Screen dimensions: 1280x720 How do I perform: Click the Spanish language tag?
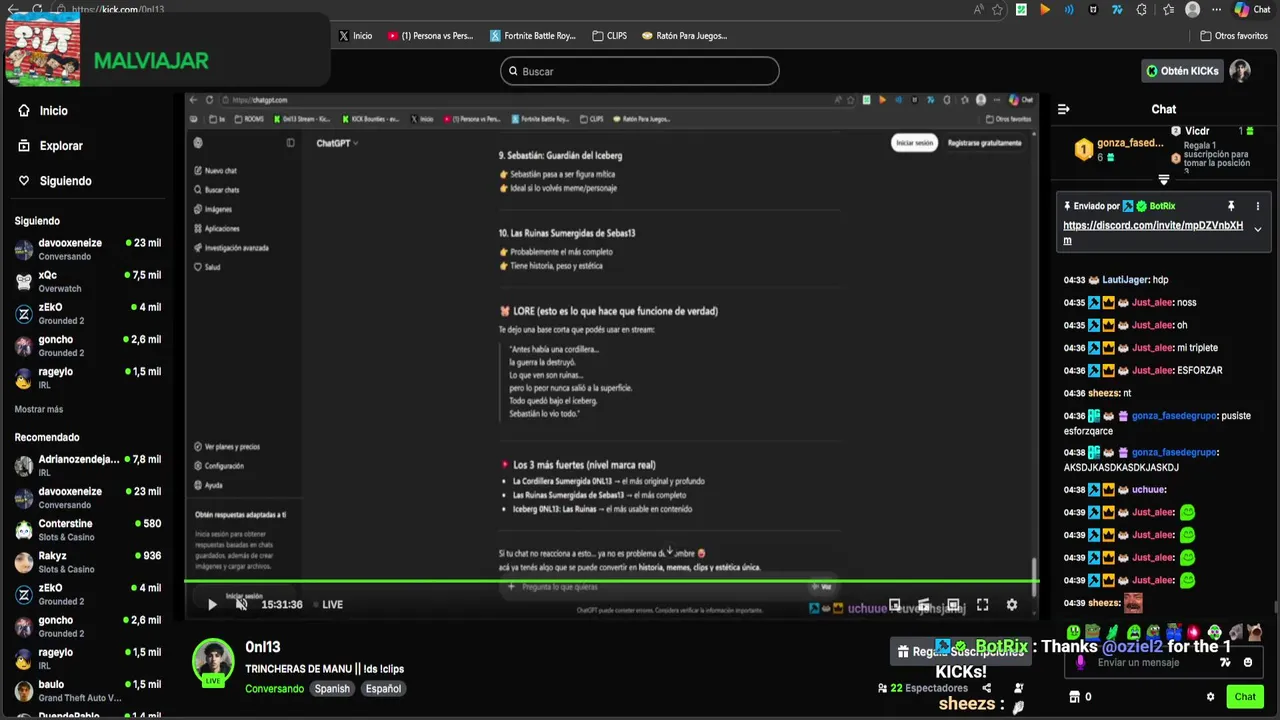pyautogui.click(x=332, y=689)
